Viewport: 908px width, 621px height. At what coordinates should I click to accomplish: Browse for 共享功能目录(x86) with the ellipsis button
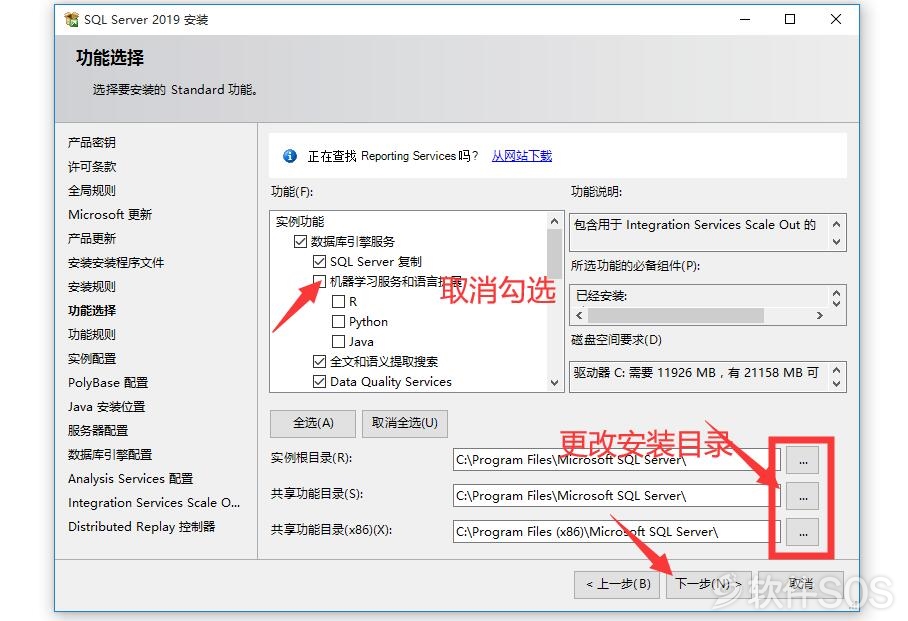(803, 532)
